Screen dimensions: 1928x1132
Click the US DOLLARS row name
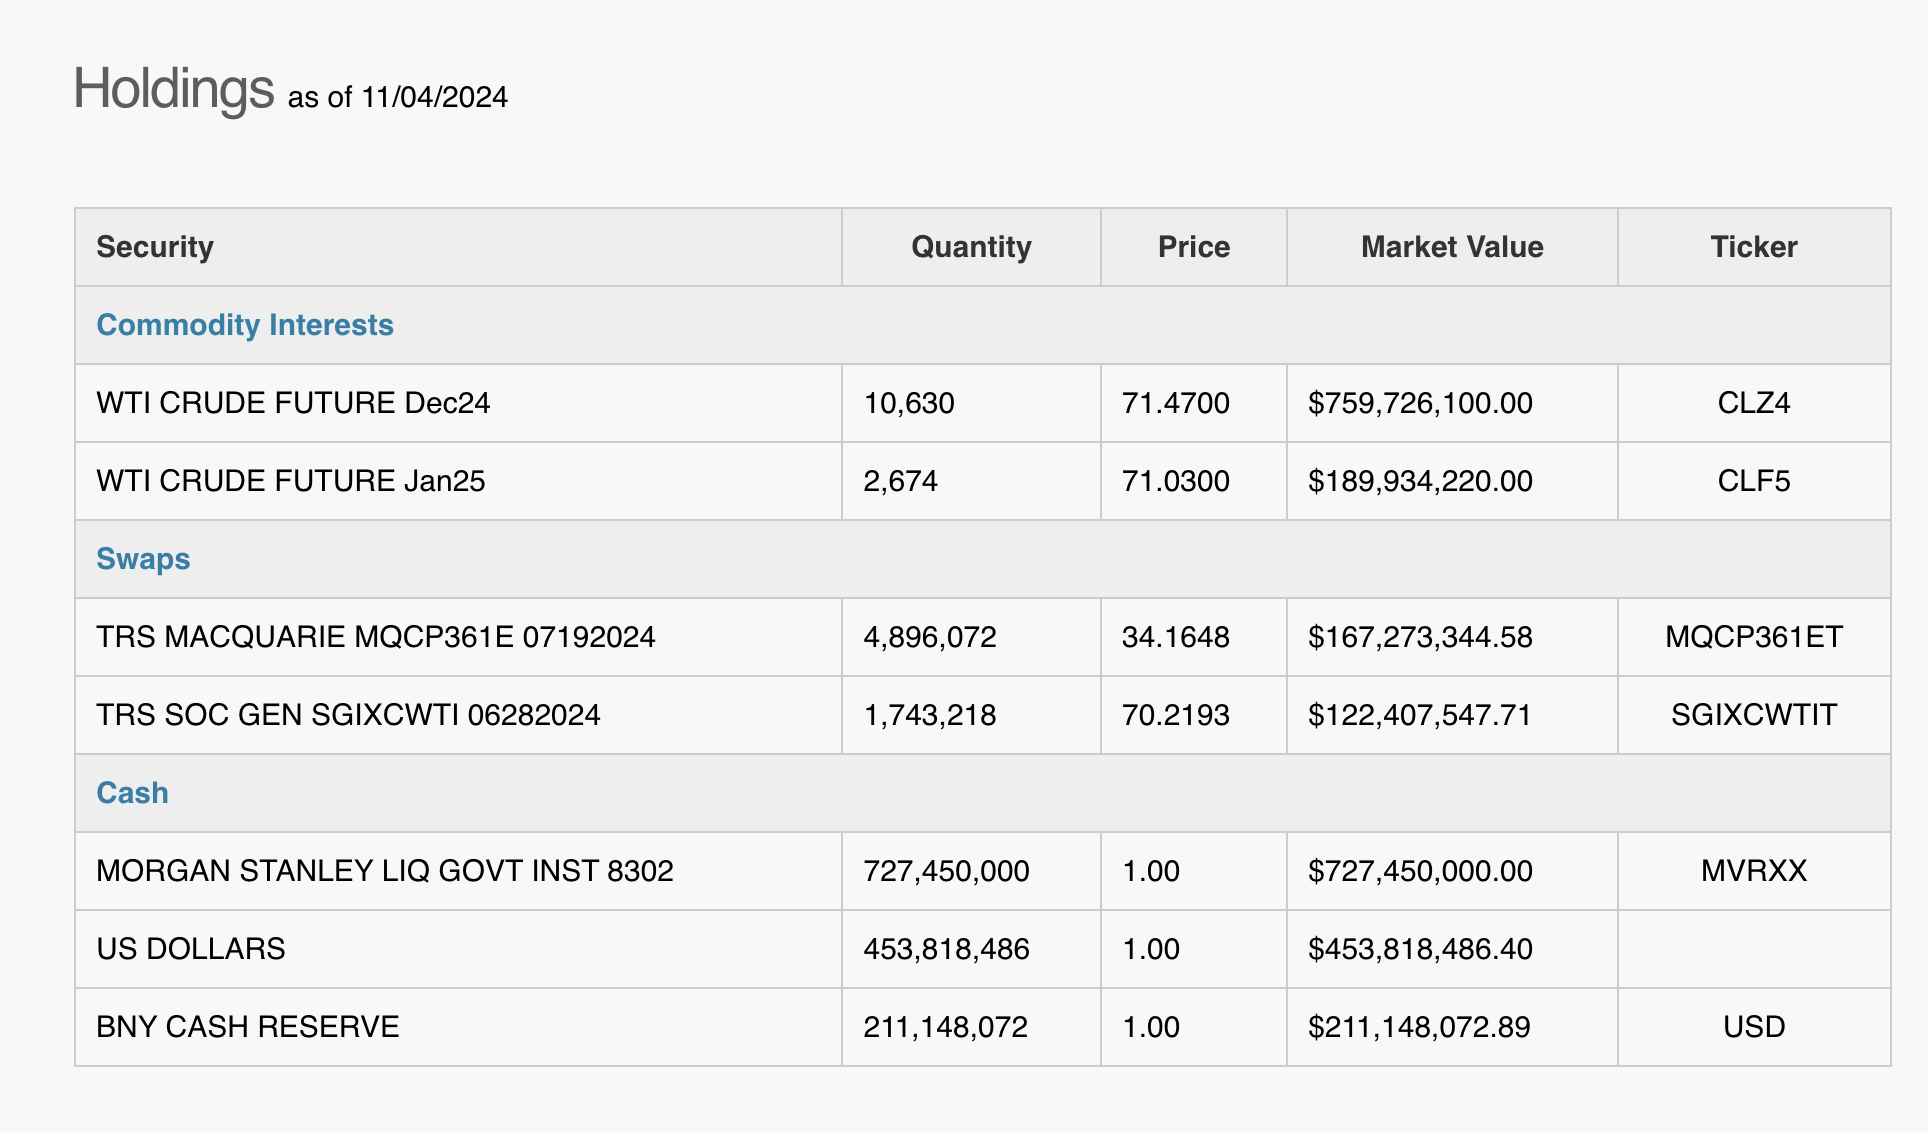190,949
